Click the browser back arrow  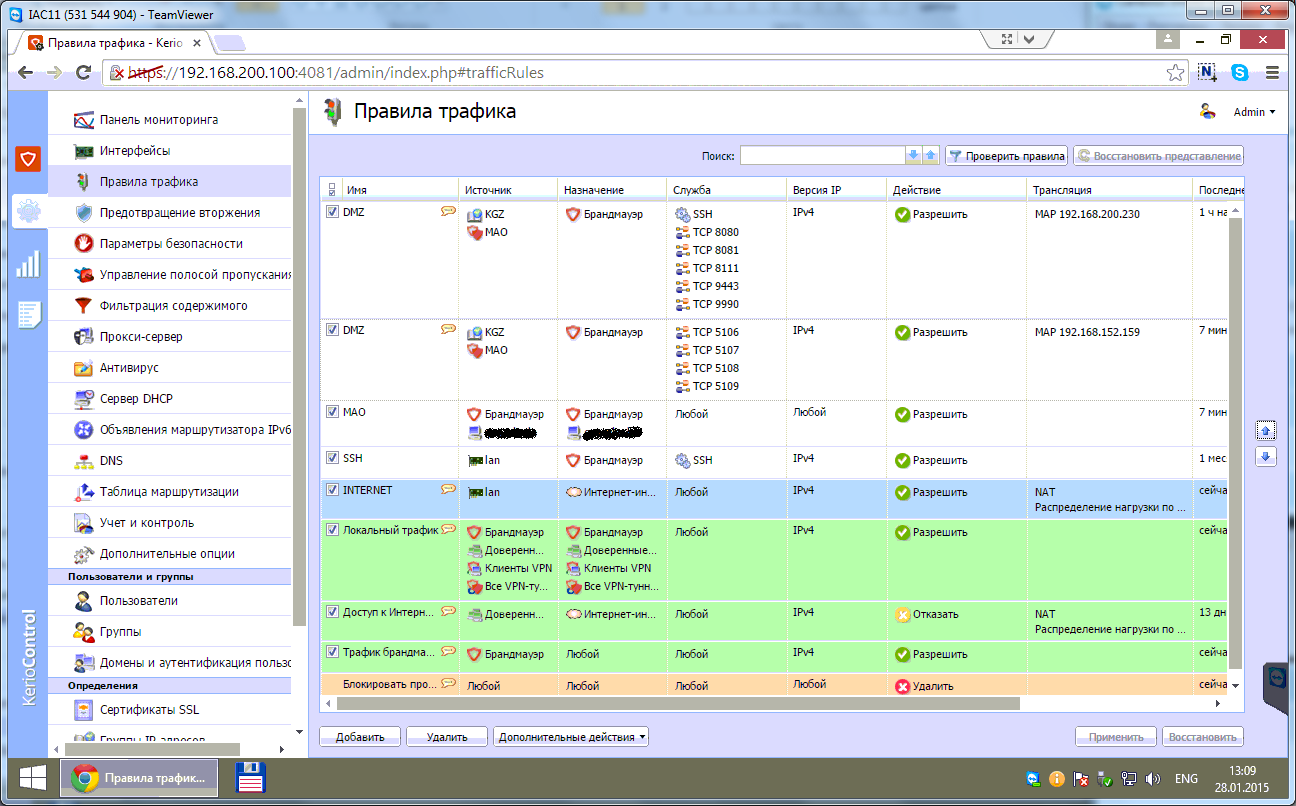click(x=26, y=73)
